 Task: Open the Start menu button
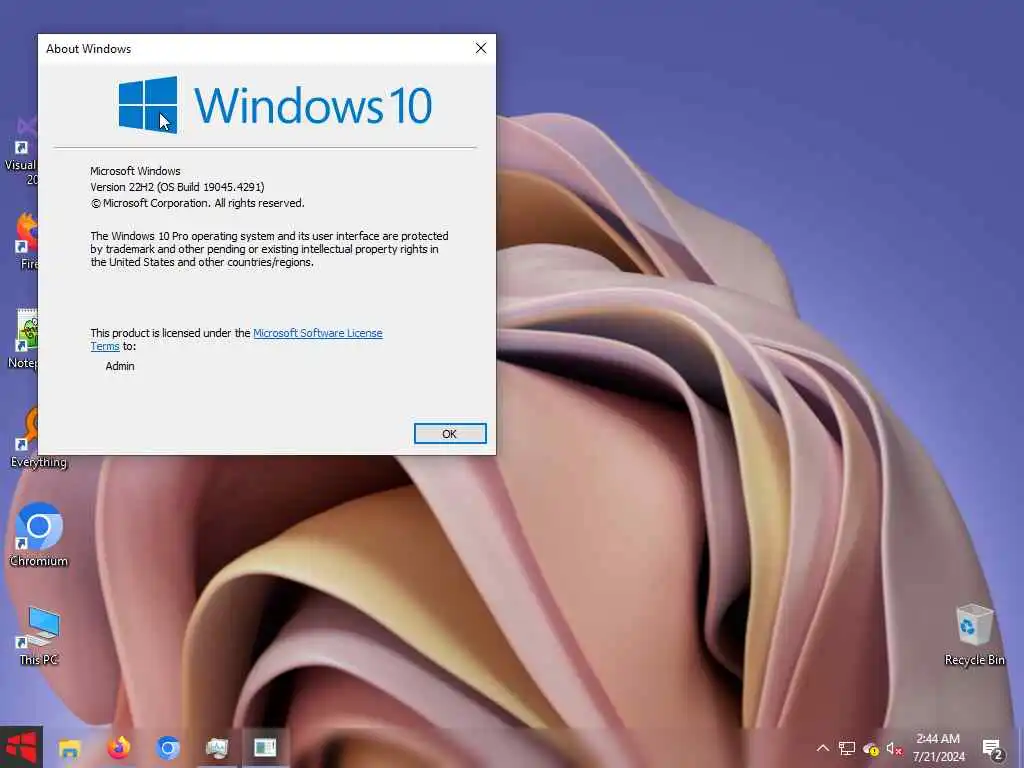pyautogui.click(x=21, y=747)
